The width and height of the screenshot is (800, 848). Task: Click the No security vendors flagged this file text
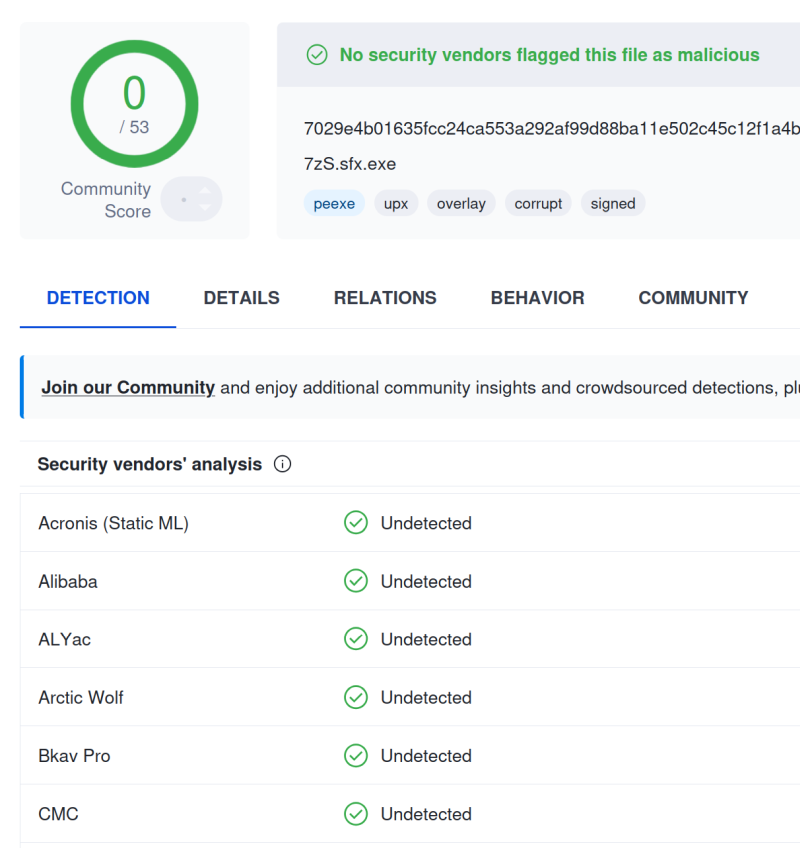point(550,55)
